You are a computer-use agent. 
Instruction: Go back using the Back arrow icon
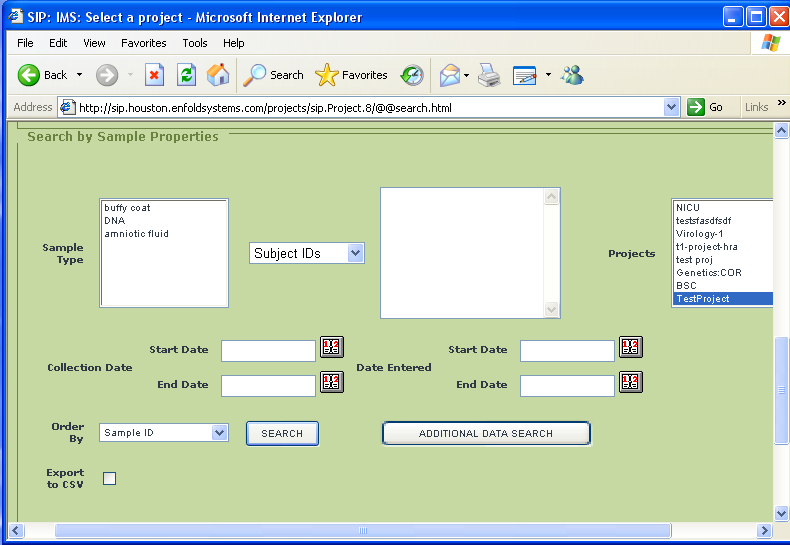[x=29, y=75]
